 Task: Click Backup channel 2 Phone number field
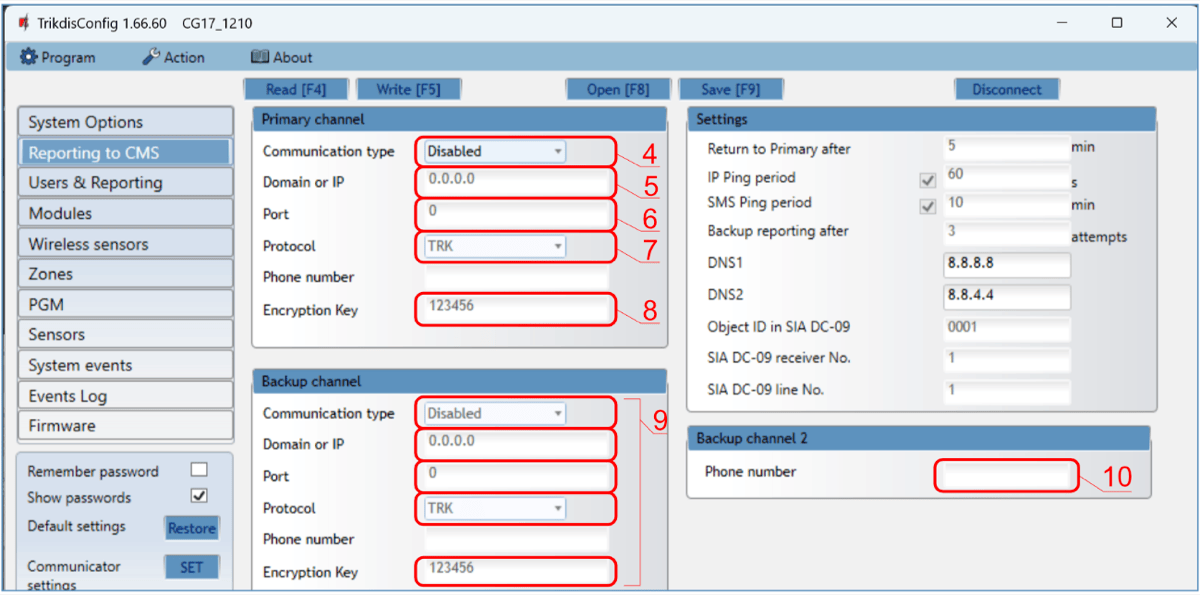pyautogui.click(x=1006, y=475)
